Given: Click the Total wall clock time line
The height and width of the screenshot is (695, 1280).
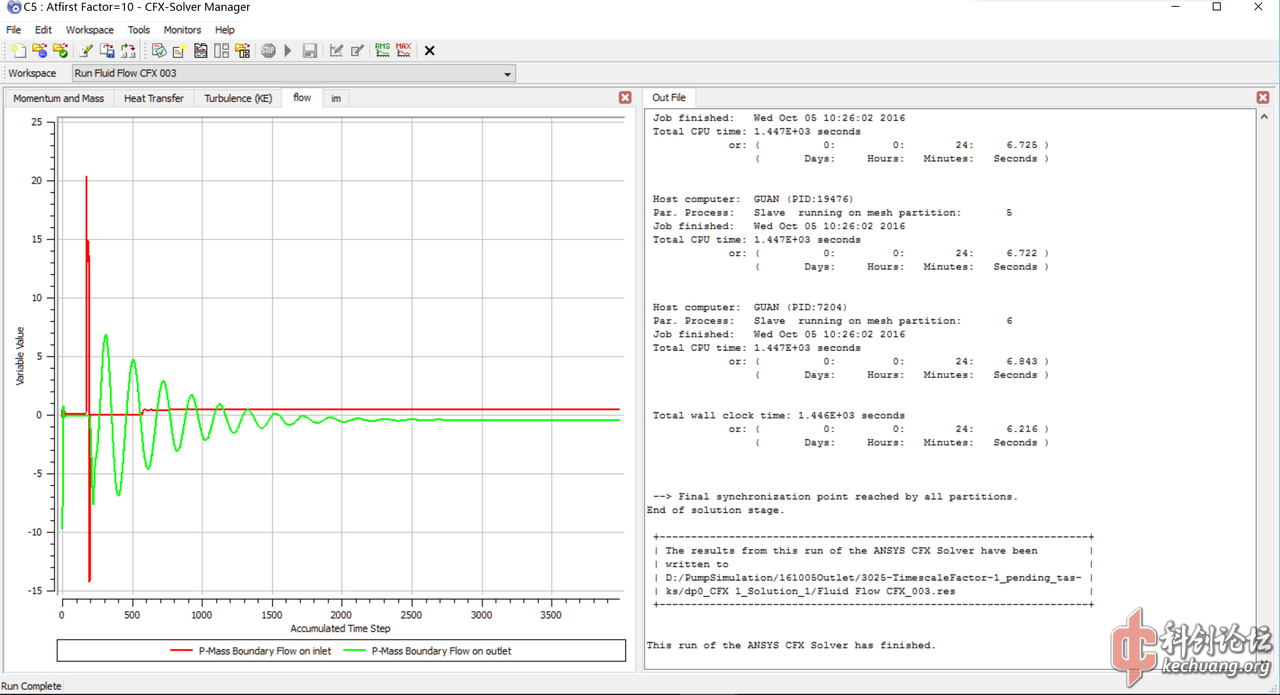Looking at the screenshot, I should (779, 415).
